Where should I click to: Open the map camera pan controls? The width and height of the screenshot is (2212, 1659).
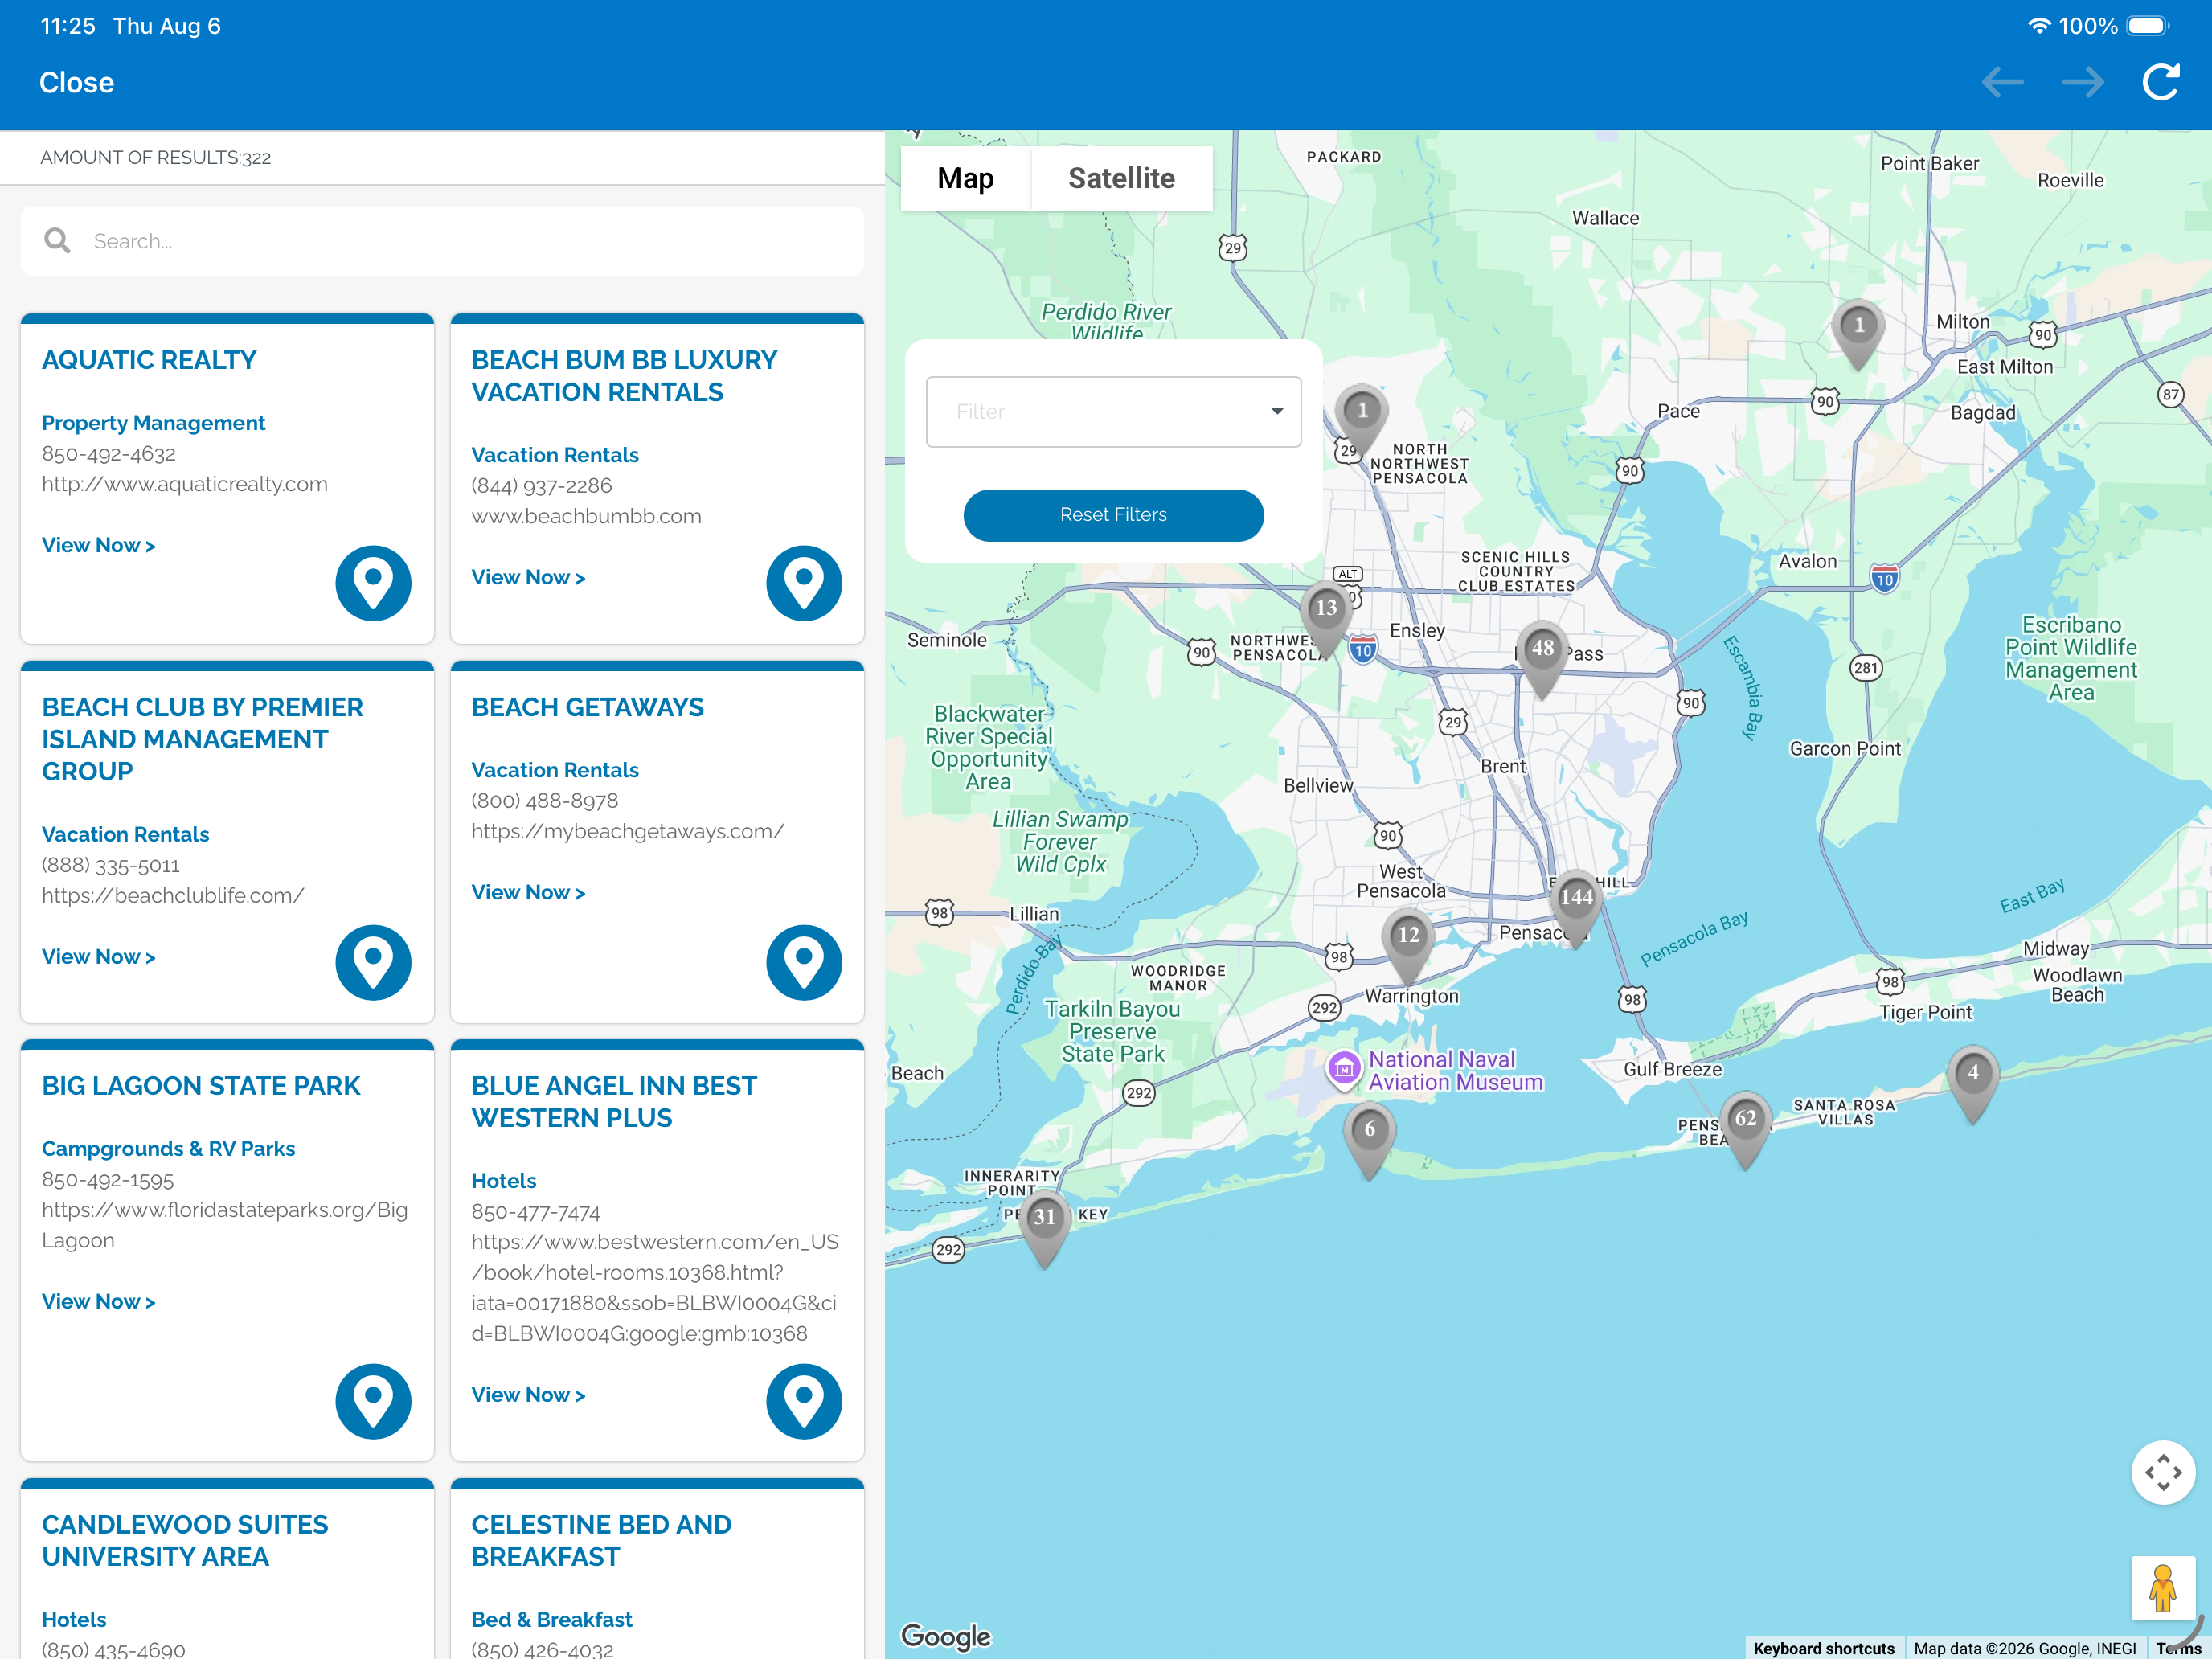click(2163, 1472)
